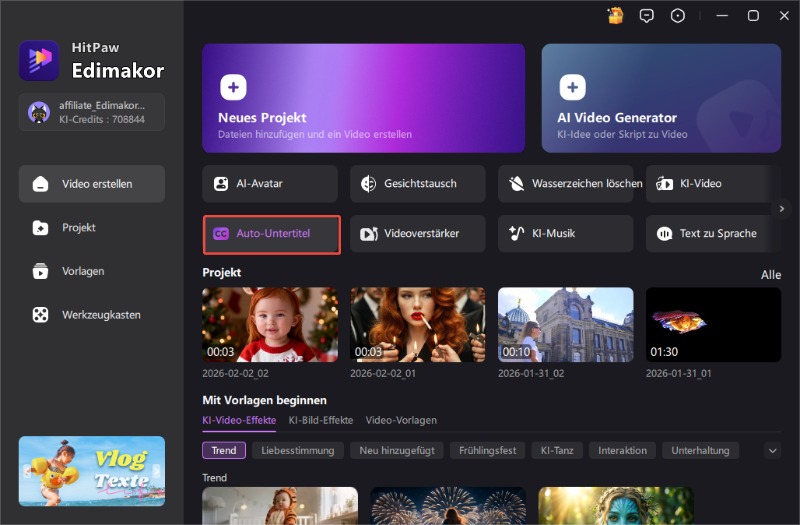
Task: Launch the KI-Musik generator
Action: tap(565, 234)
